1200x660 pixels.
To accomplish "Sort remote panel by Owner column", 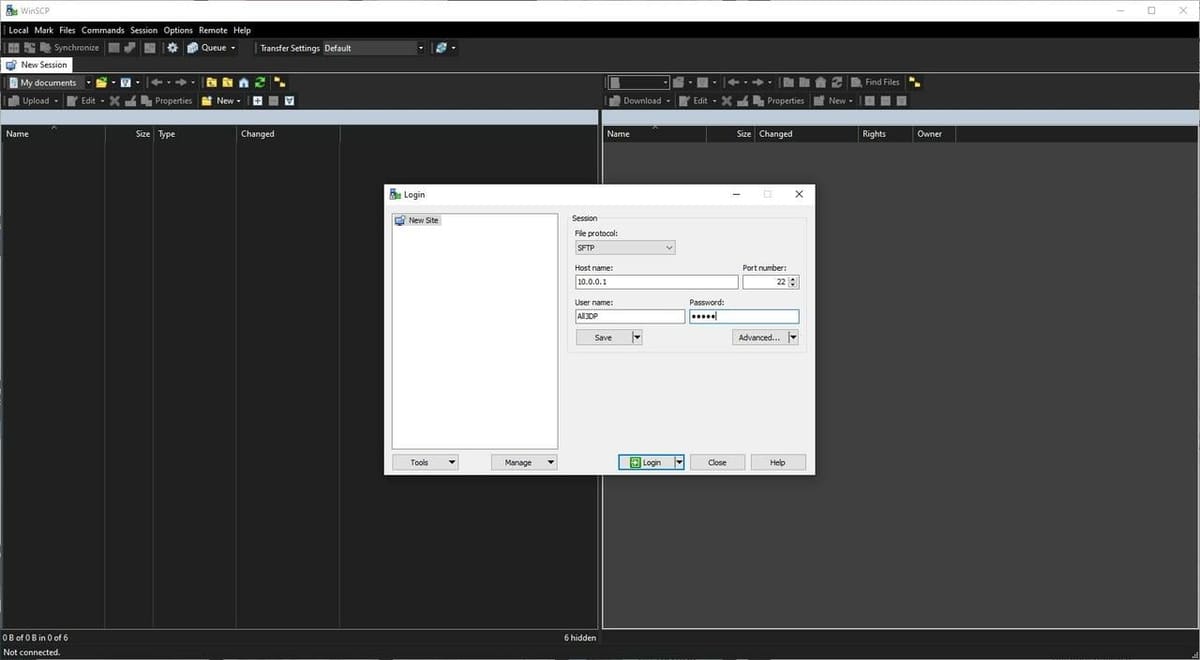I will (935, 134).
